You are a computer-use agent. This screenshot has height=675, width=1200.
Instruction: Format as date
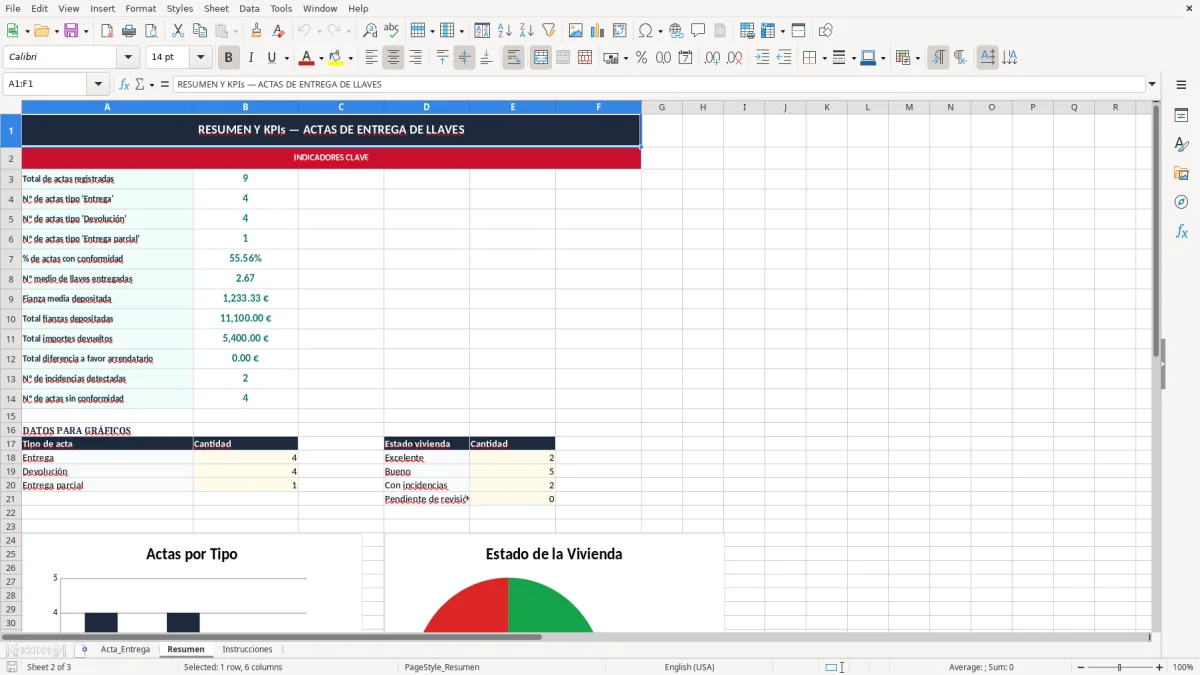pos(685,58)
